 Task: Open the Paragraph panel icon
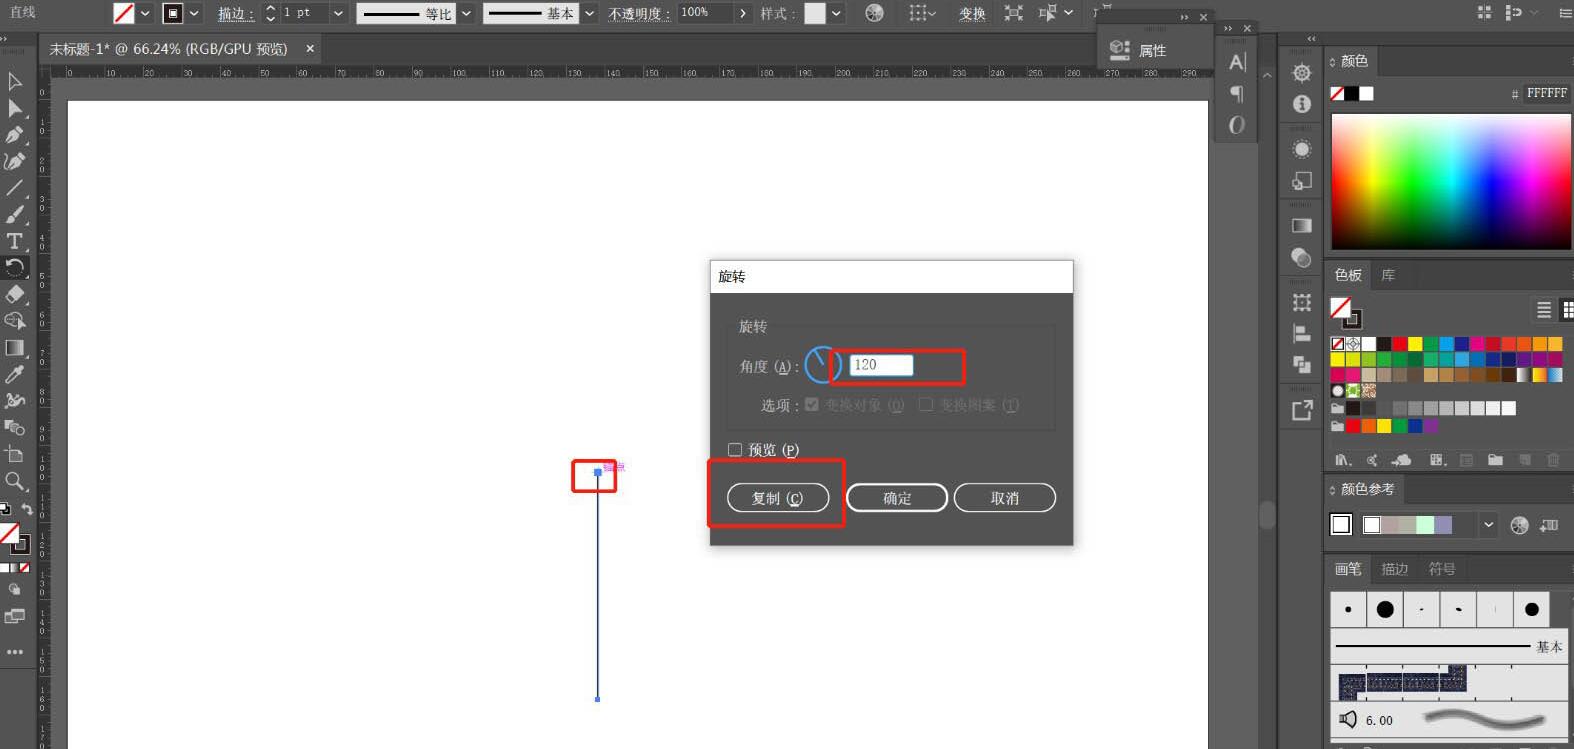pyautogui.click(x=1237, y=94)
